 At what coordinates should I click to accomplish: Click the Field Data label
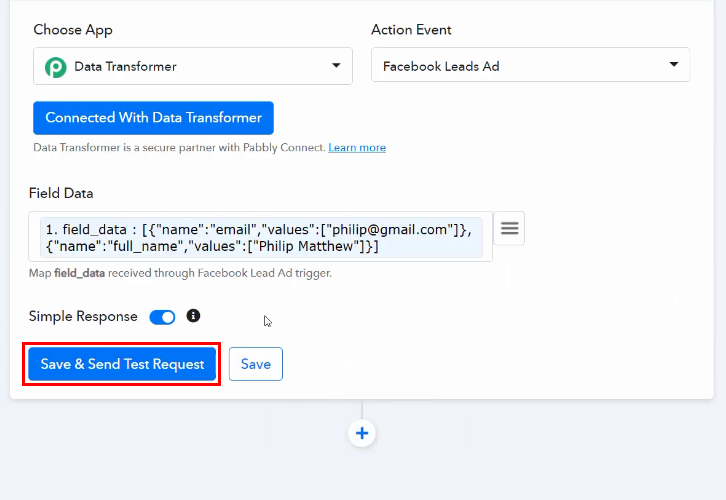pos(61,193)
